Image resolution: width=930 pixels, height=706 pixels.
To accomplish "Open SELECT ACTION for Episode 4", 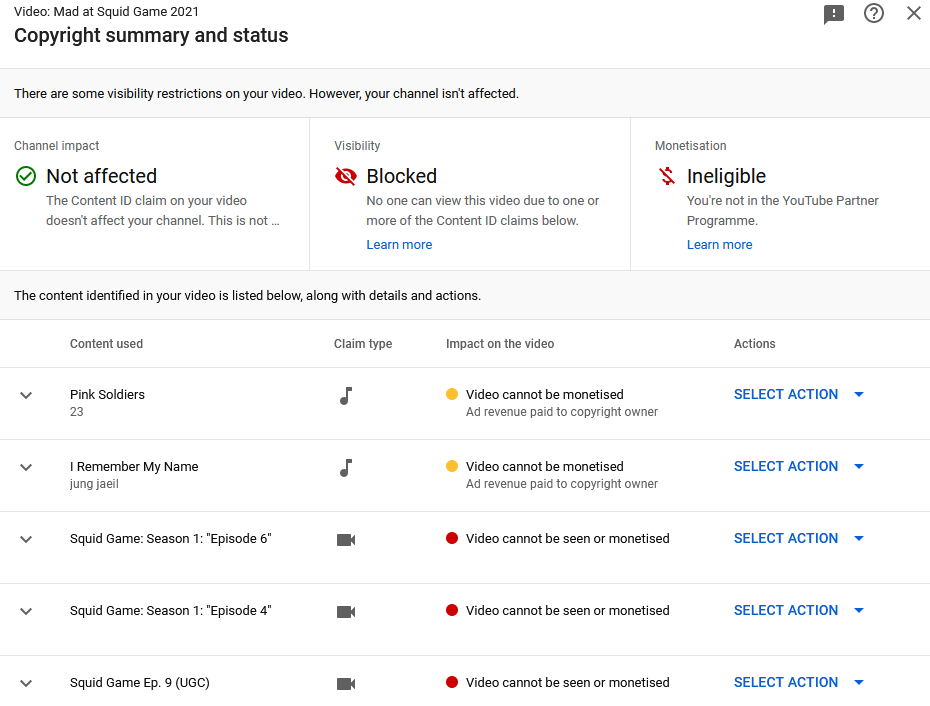I will (x=798, y=610).
